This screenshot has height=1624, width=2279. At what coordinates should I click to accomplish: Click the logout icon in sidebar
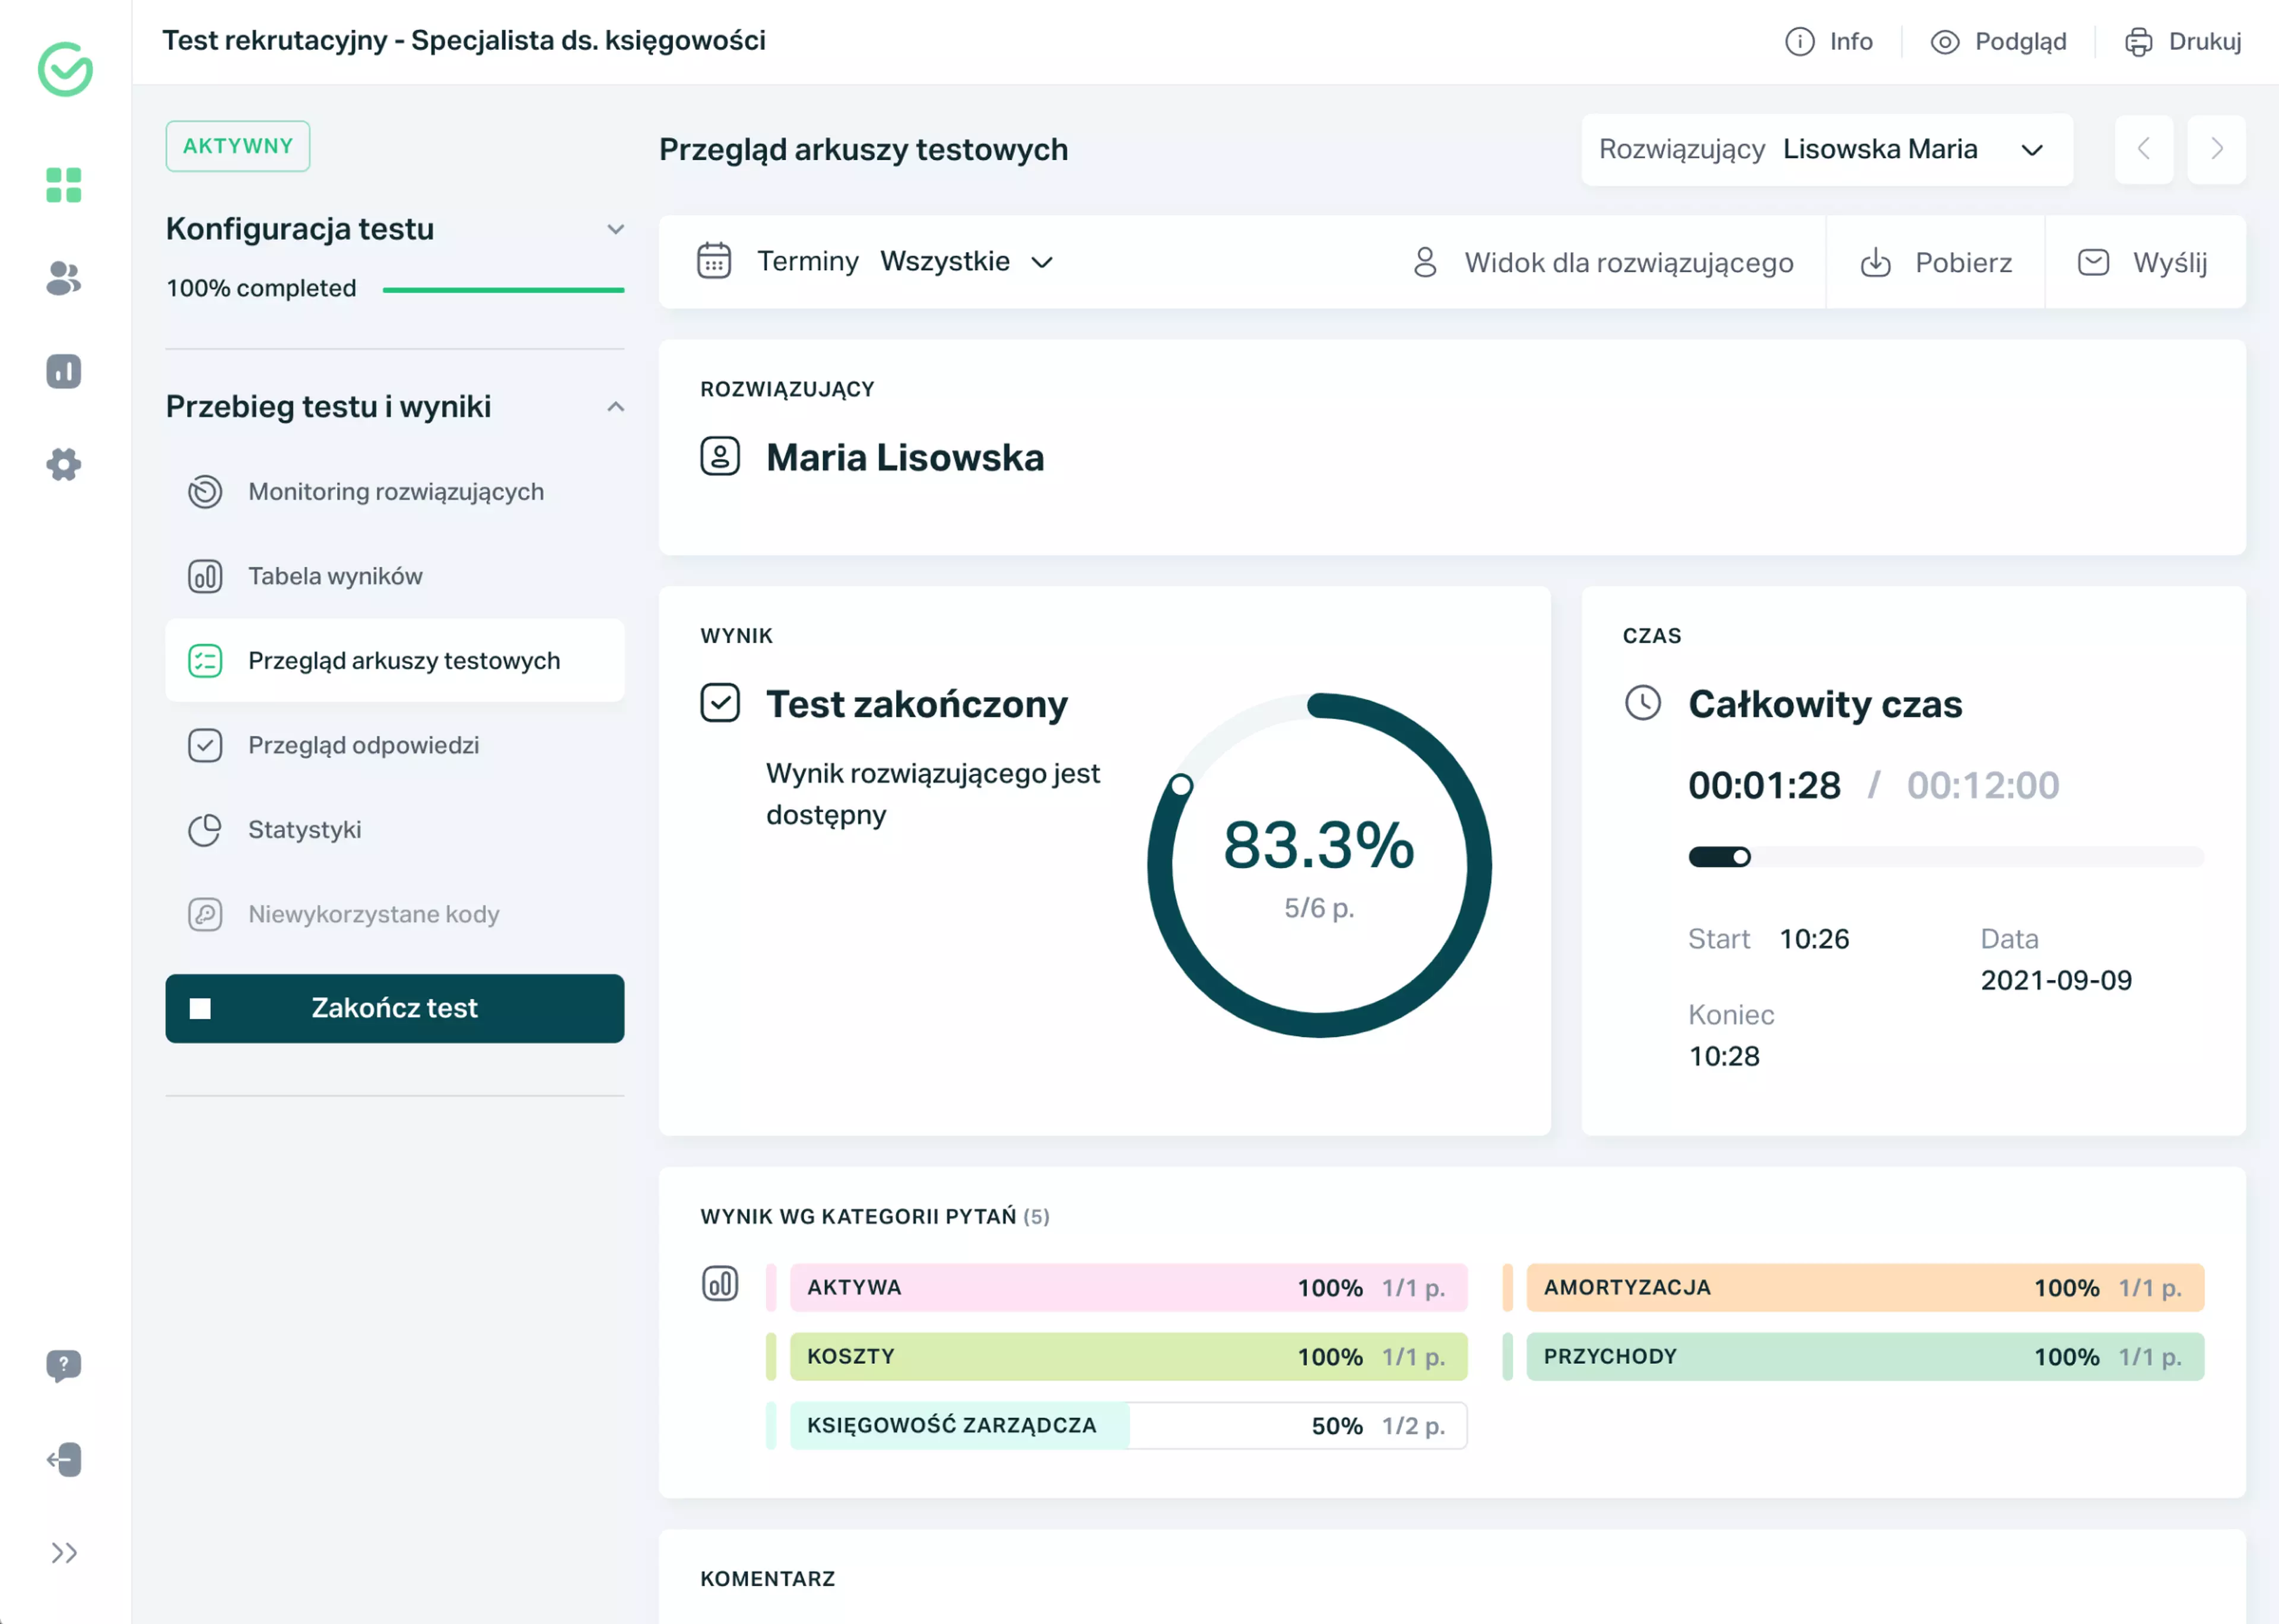64,1459
